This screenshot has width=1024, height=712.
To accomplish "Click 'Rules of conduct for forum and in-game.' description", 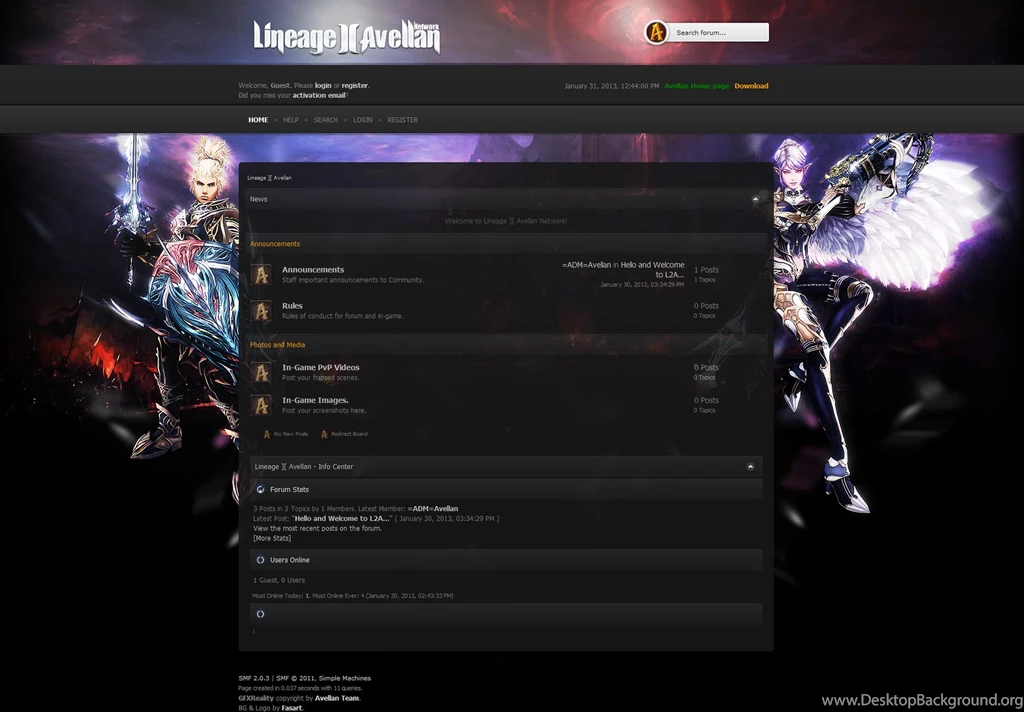I will (342, 316).
